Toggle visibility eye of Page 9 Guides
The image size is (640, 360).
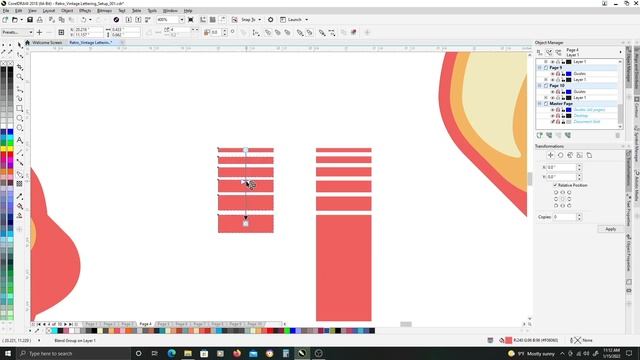[x=552, y=74]
